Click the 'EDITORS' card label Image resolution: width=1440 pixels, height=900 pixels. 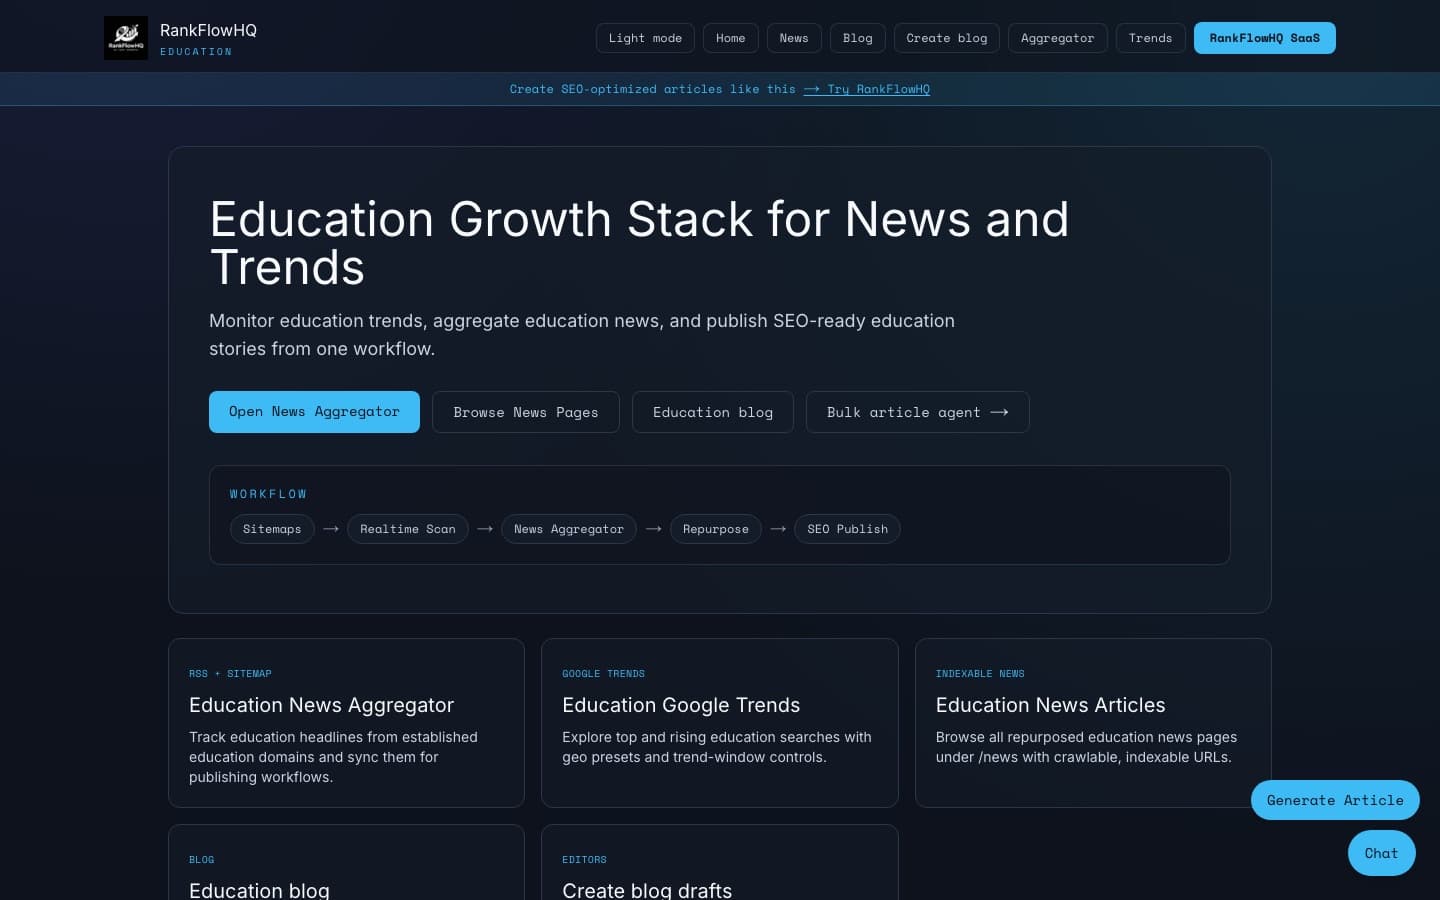point(584,860)
